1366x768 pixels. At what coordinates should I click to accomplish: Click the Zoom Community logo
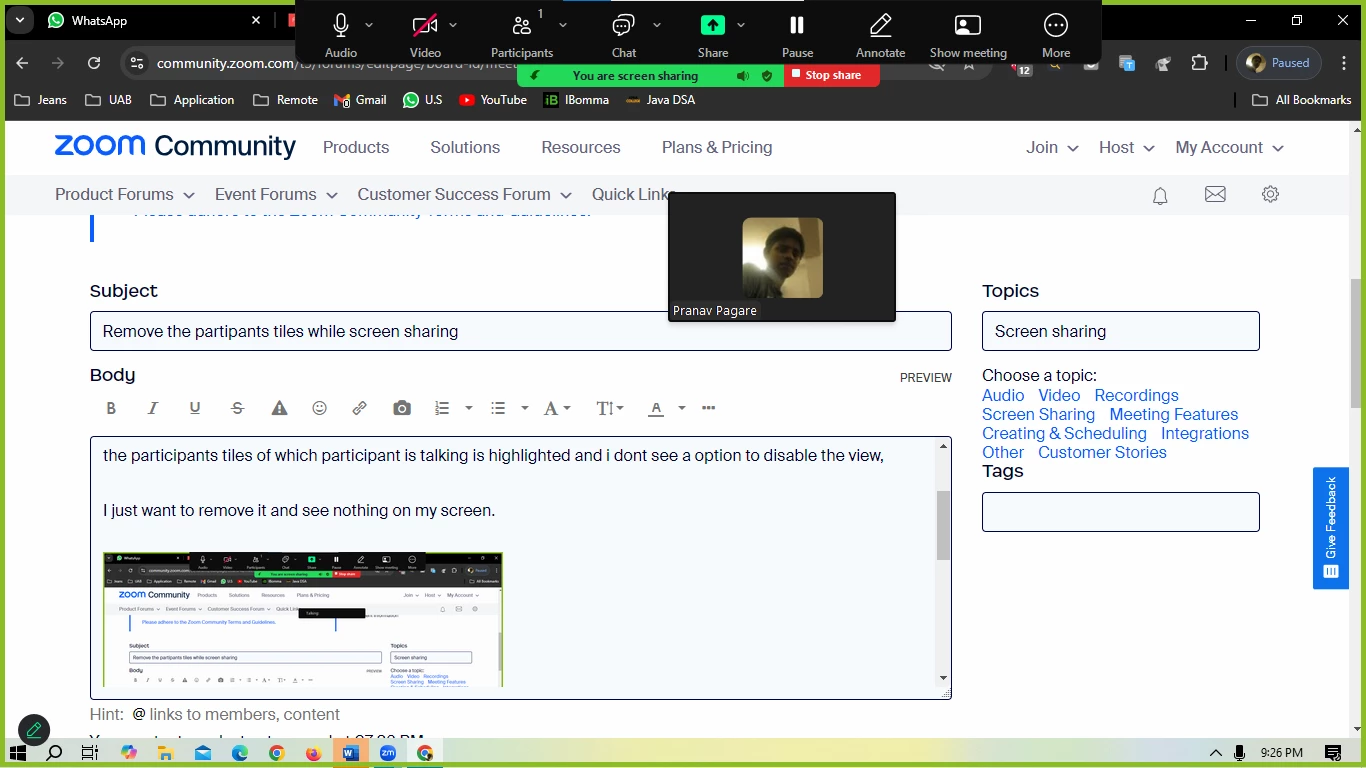pyautogui.click(x=175, y=146)
